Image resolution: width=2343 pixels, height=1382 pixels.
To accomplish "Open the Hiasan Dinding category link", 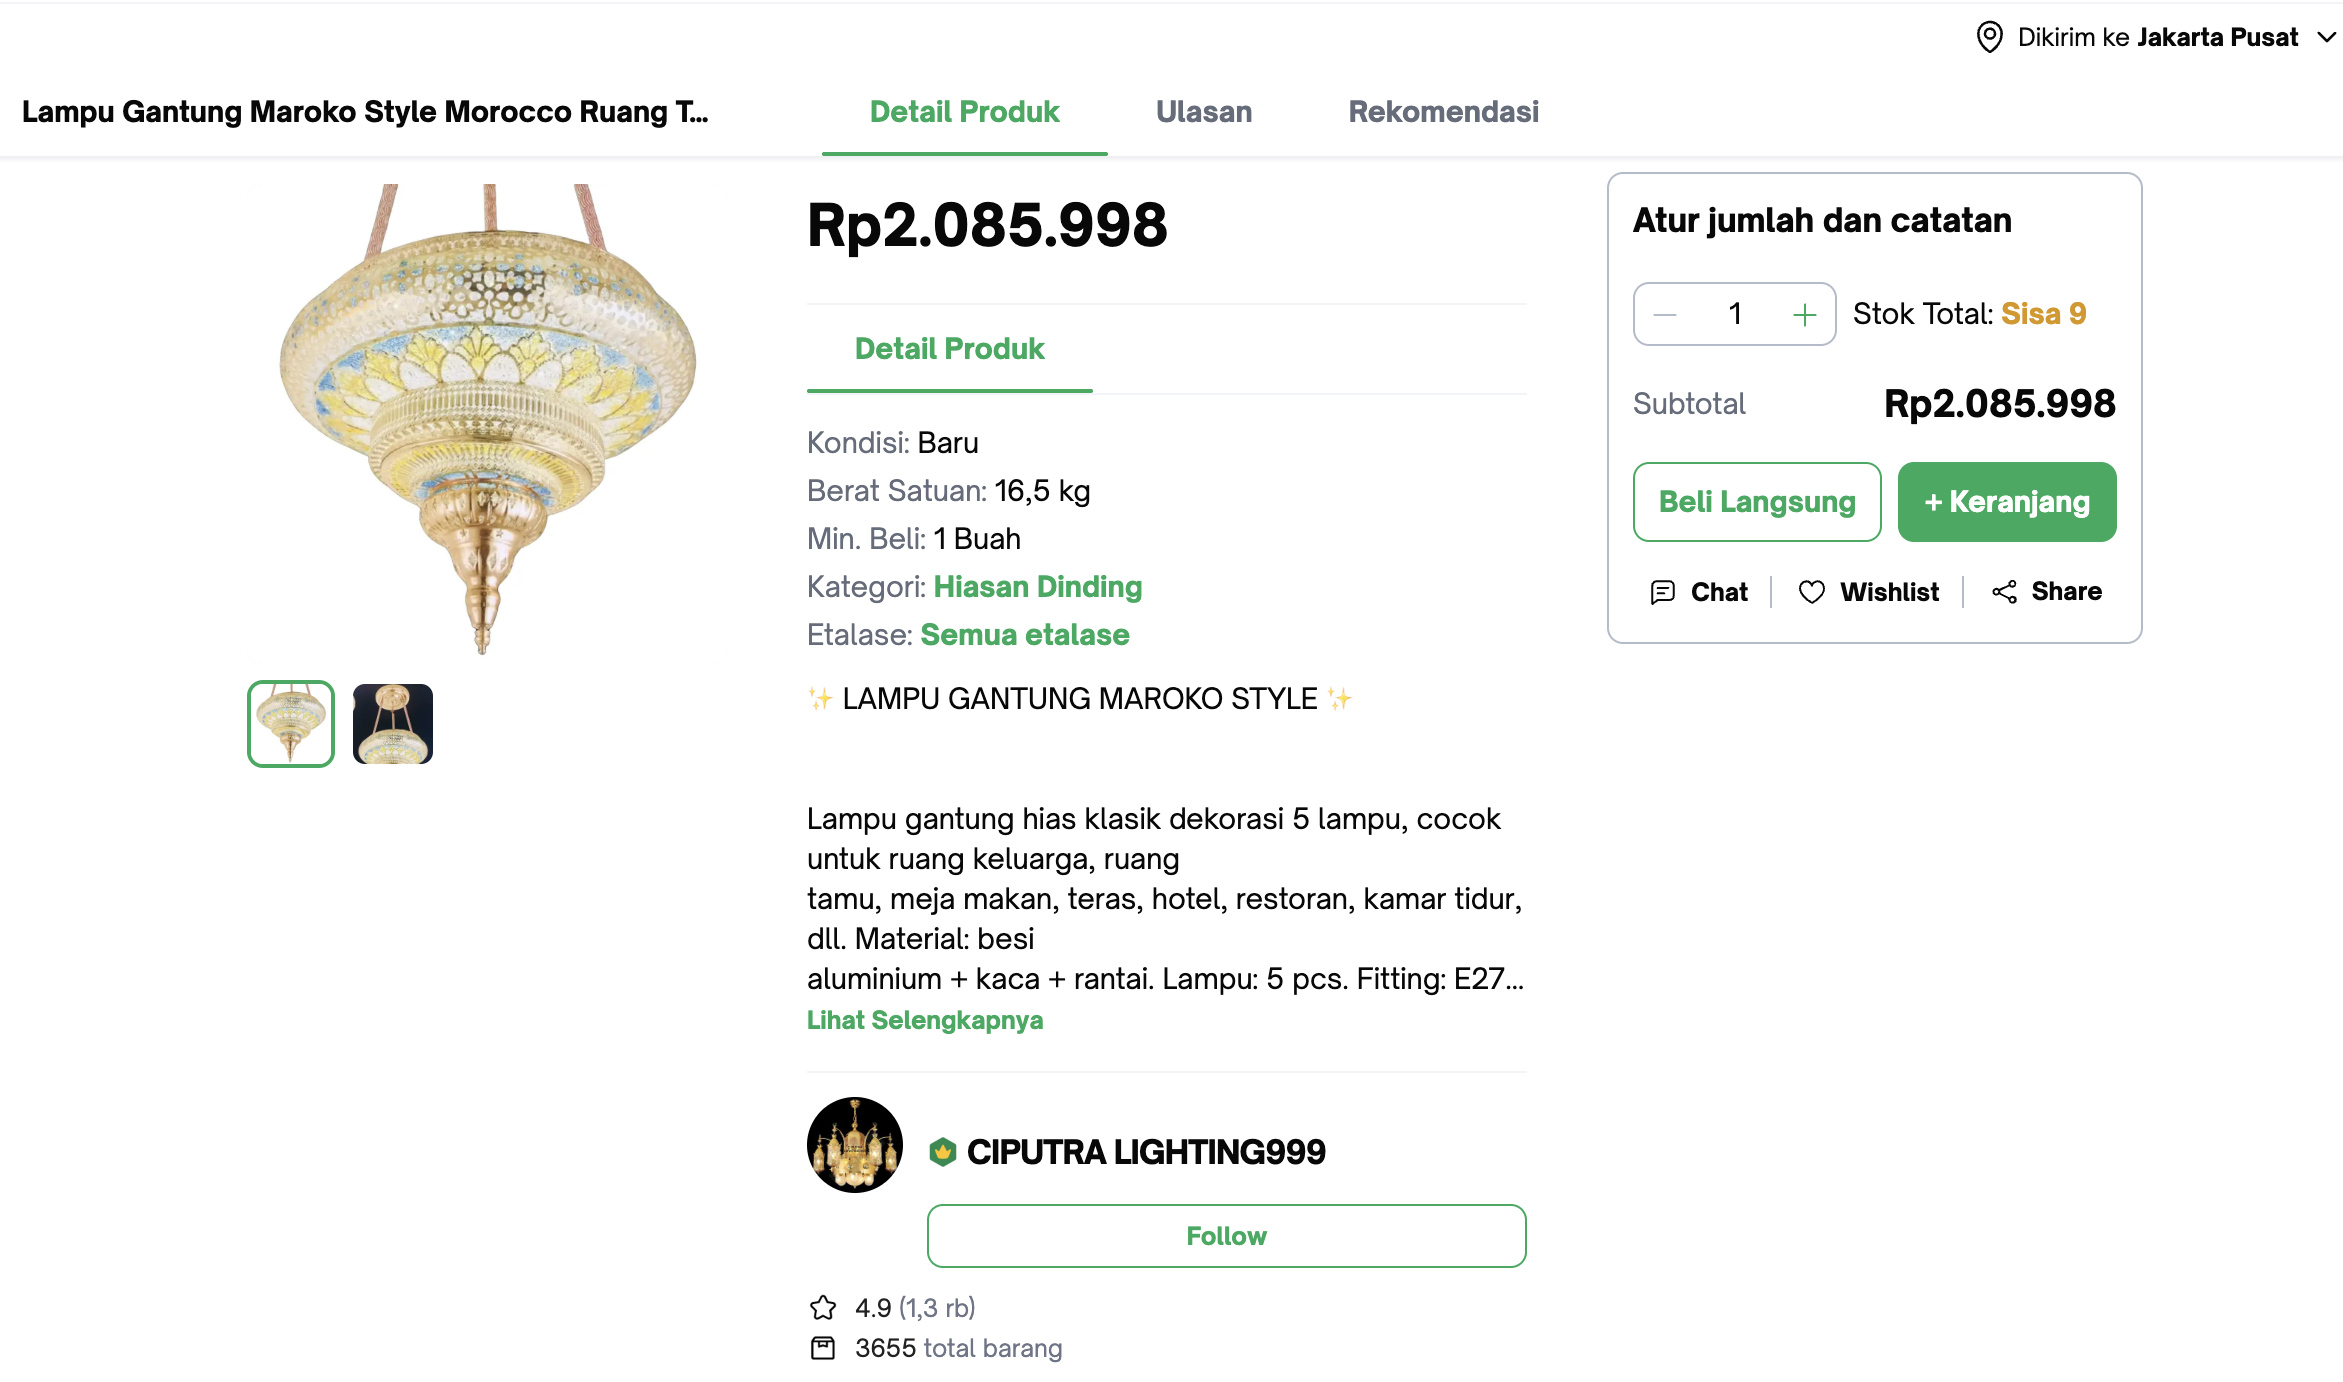I will coord(1038,587).
